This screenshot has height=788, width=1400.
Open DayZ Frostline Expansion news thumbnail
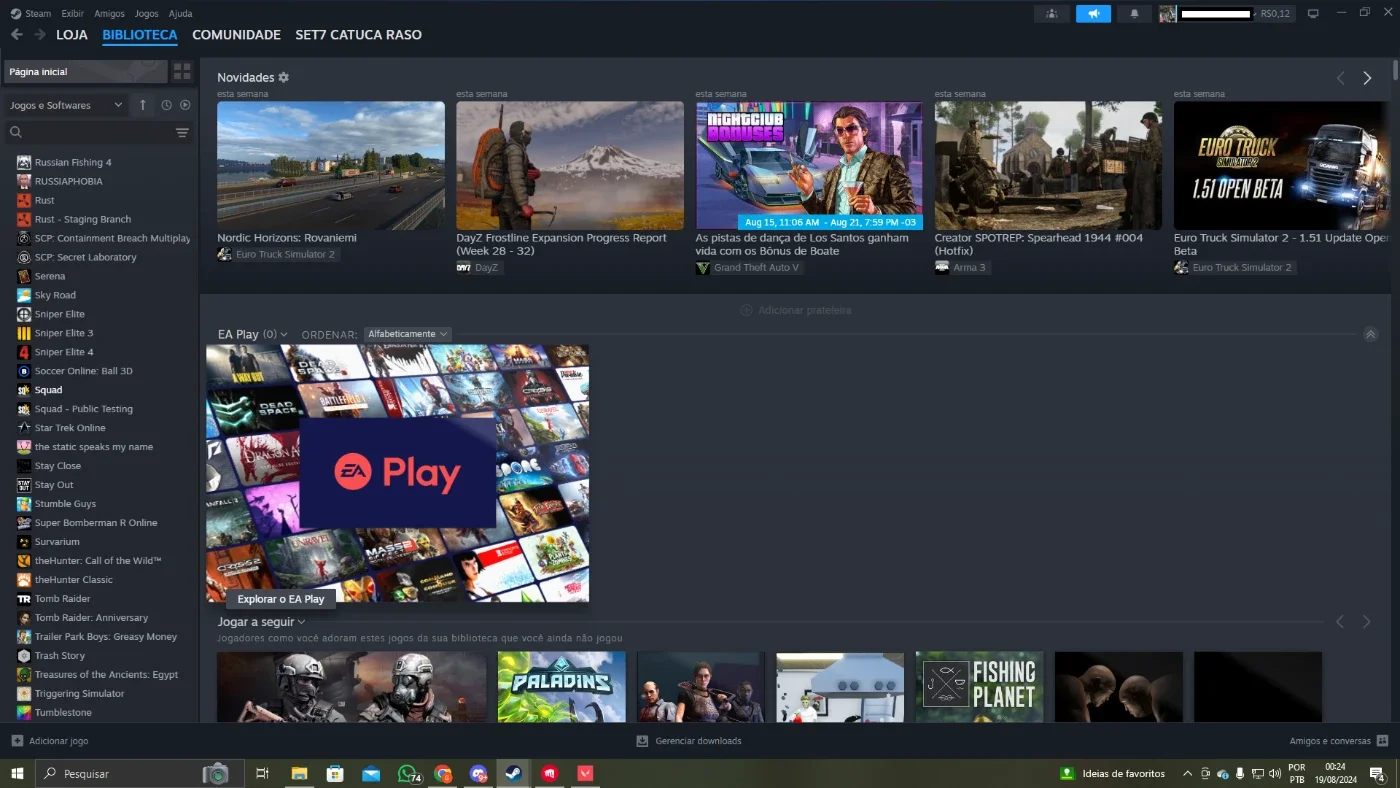[x=570, y=165]
